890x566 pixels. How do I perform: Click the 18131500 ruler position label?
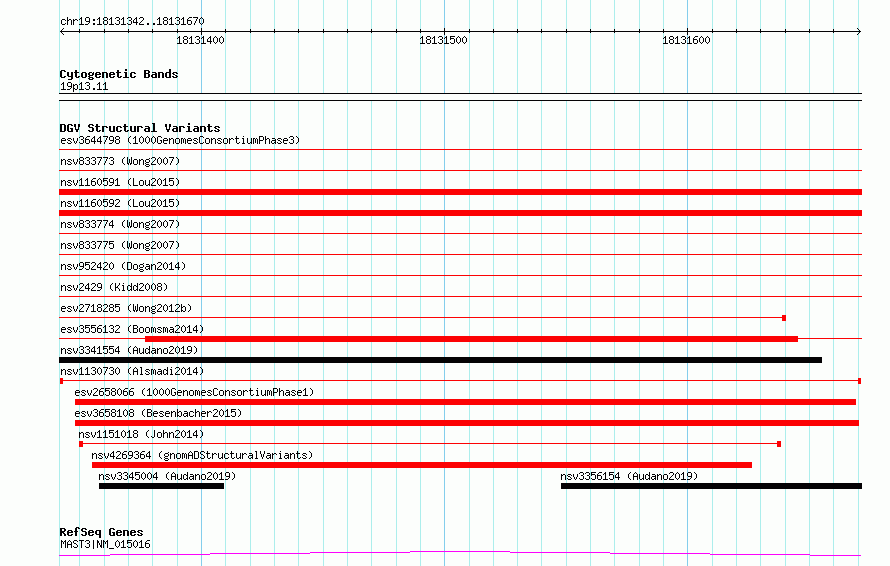(x=443, y=40)
